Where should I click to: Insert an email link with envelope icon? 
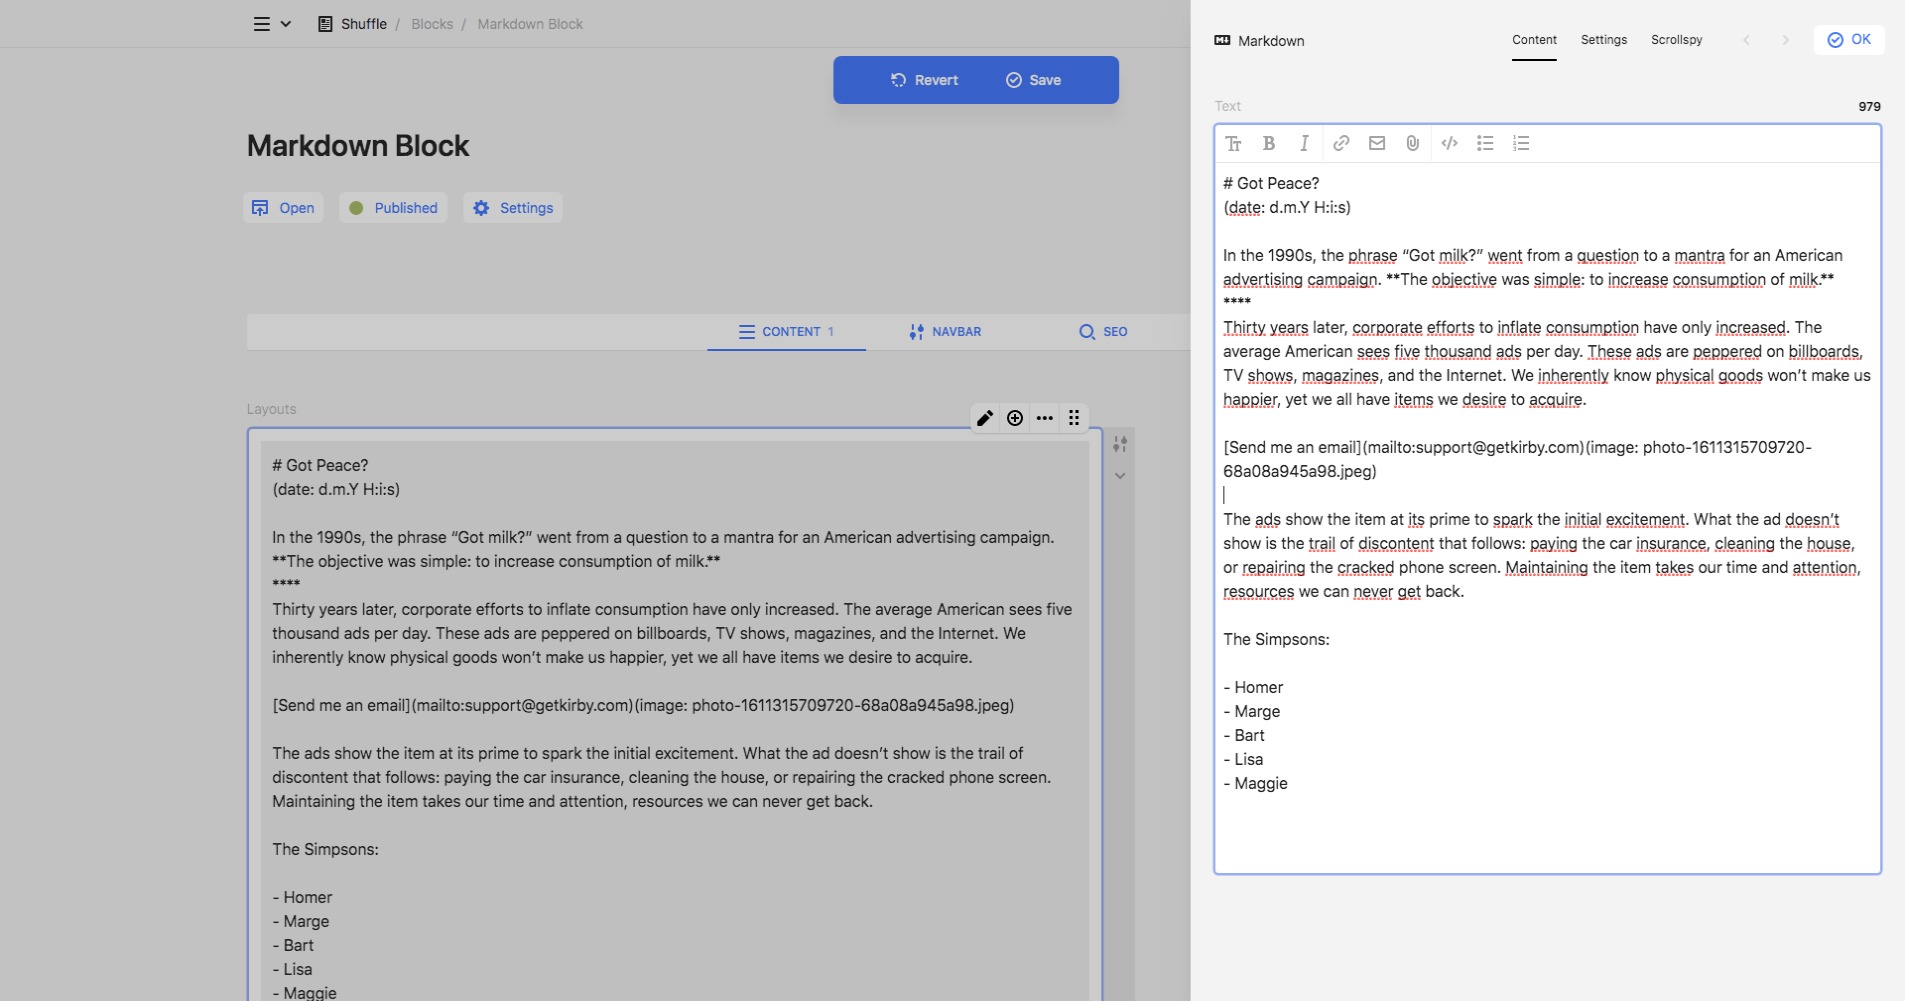point(1377,143)
